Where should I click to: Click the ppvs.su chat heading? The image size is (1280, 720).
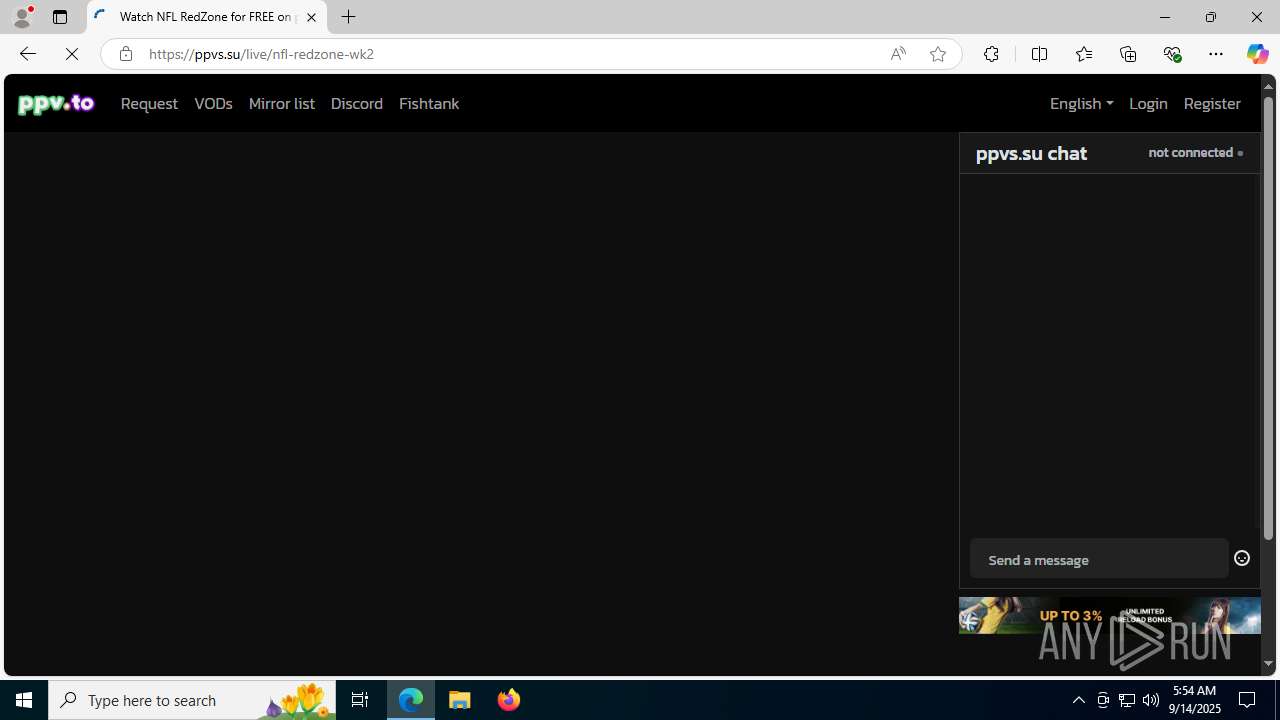click(x=1031, y=153)
